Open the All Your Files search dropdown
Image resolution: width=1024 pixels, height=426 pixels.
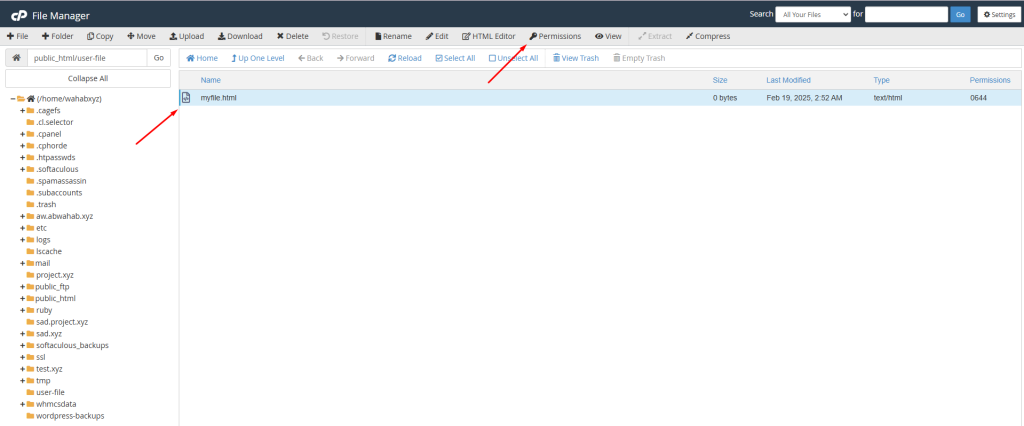click(814, 14)
